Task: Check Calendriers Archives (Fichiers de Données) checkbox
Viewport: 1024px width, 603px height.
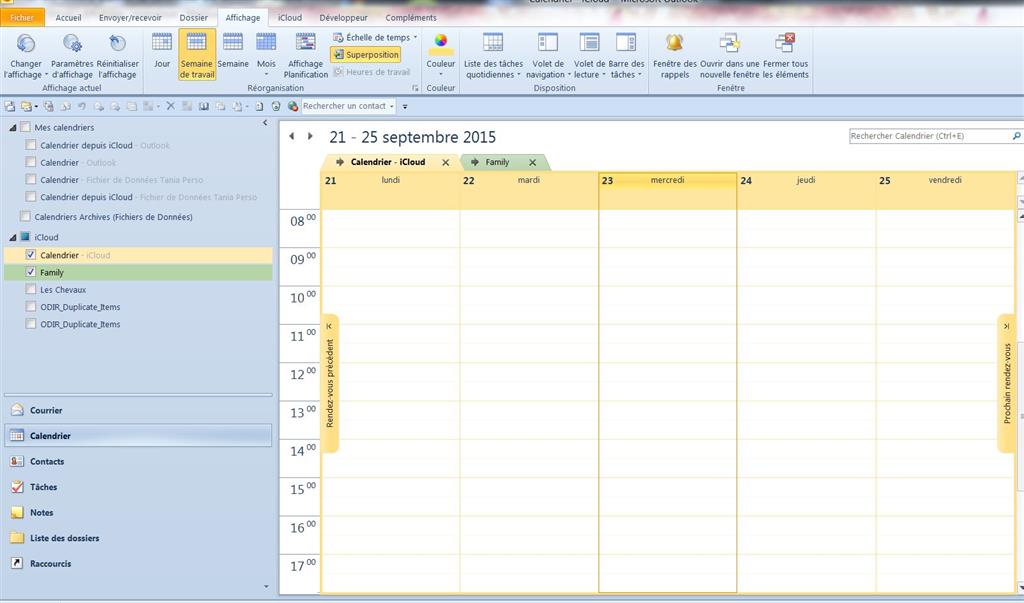Action: [25, 216]
